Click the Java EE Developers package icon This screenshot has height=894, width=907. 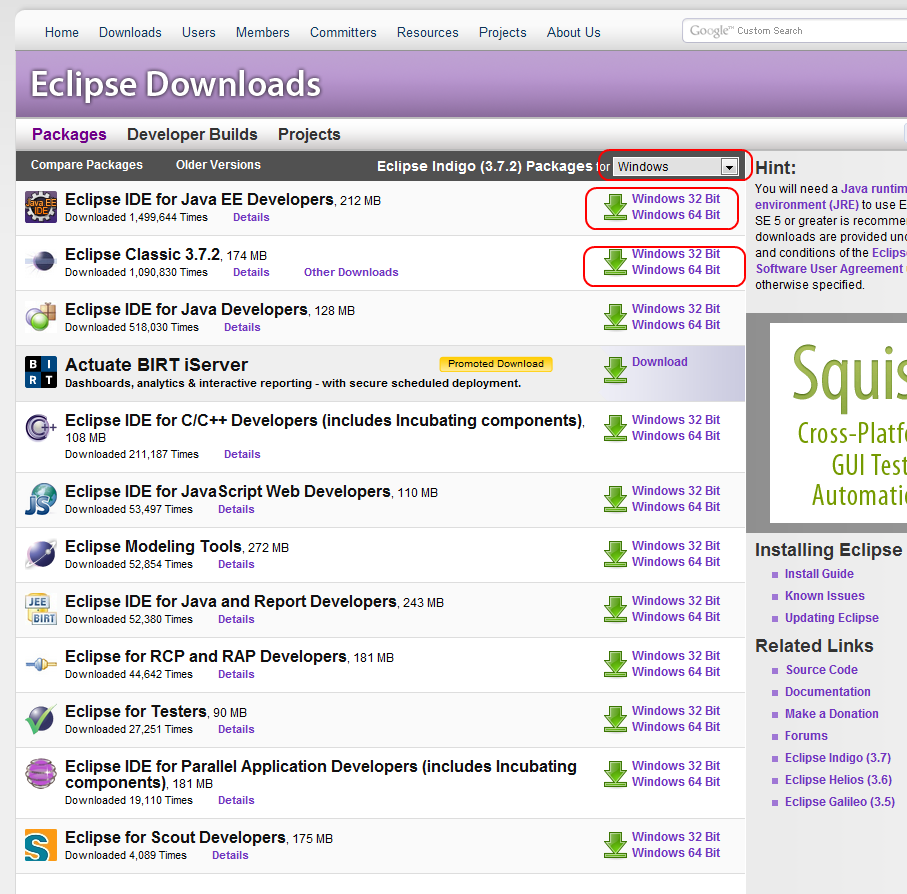pyautogui.click(x=40, y=207)
